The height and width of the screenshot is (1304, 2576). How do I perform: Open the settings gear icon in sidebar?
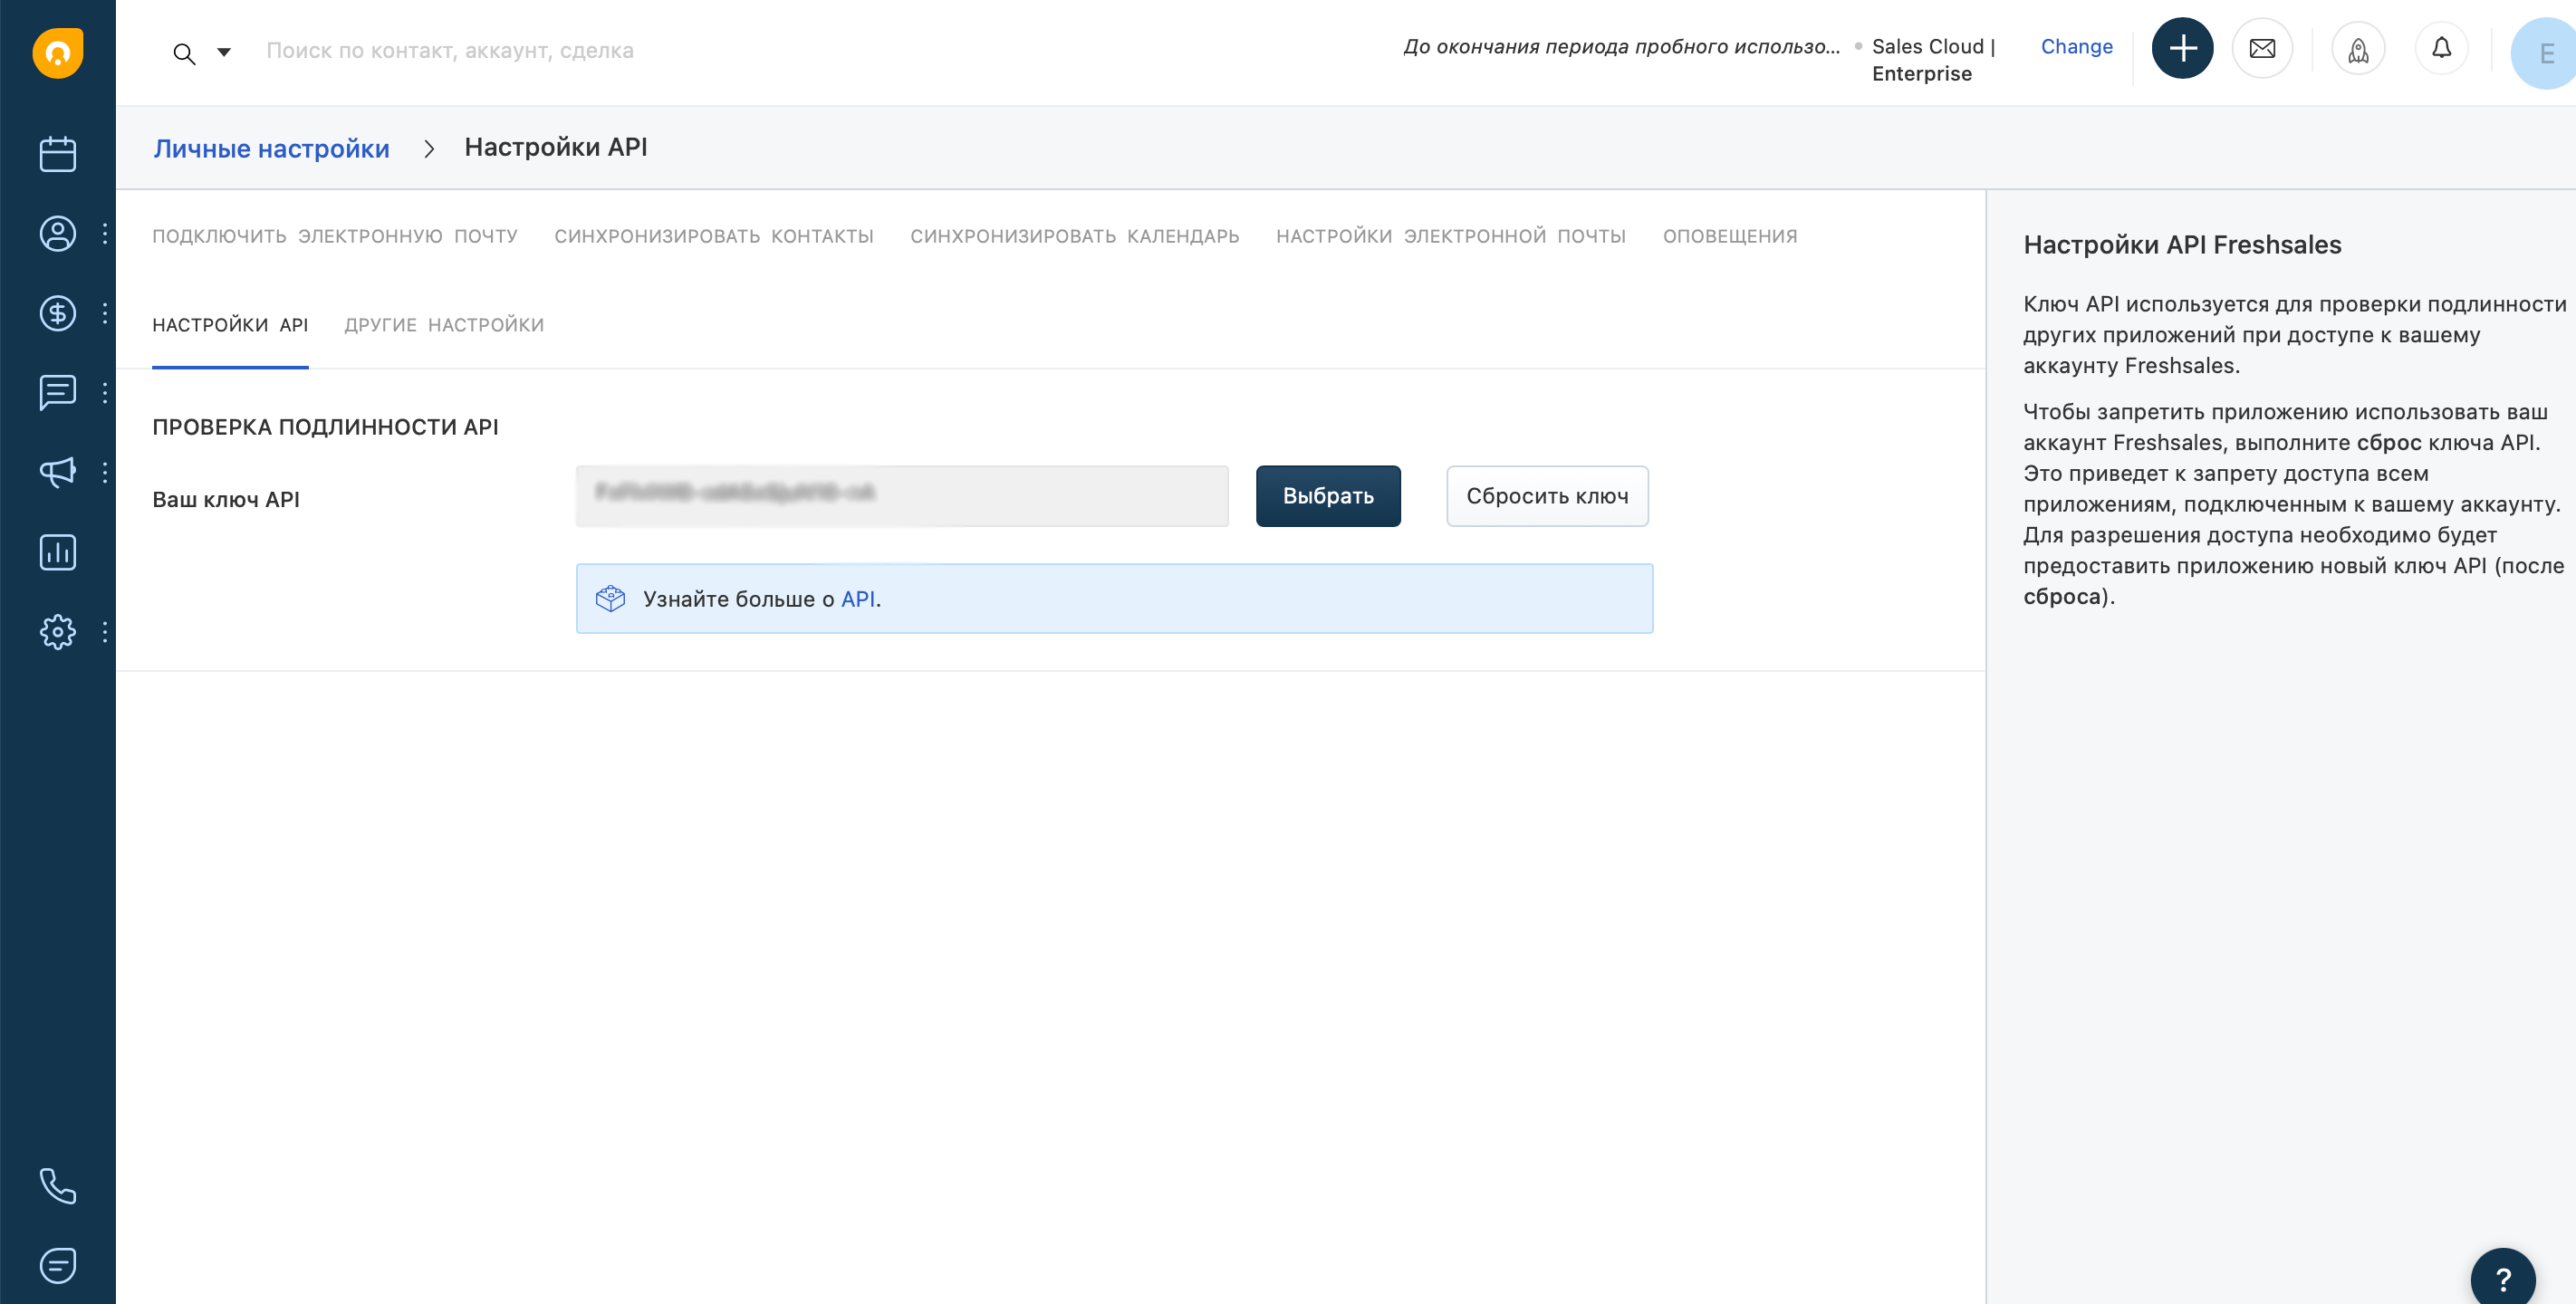58,632
